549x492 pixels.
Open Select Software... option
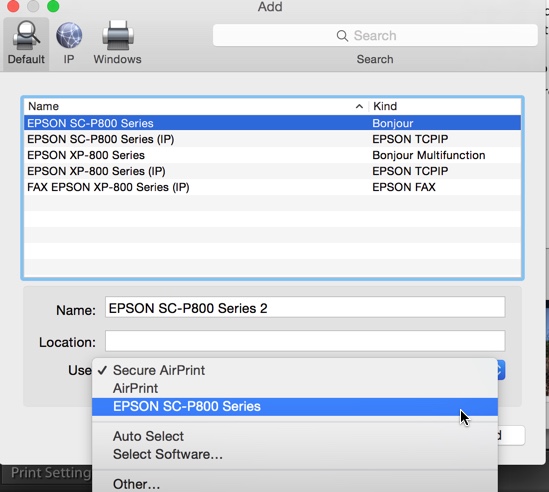295,455
